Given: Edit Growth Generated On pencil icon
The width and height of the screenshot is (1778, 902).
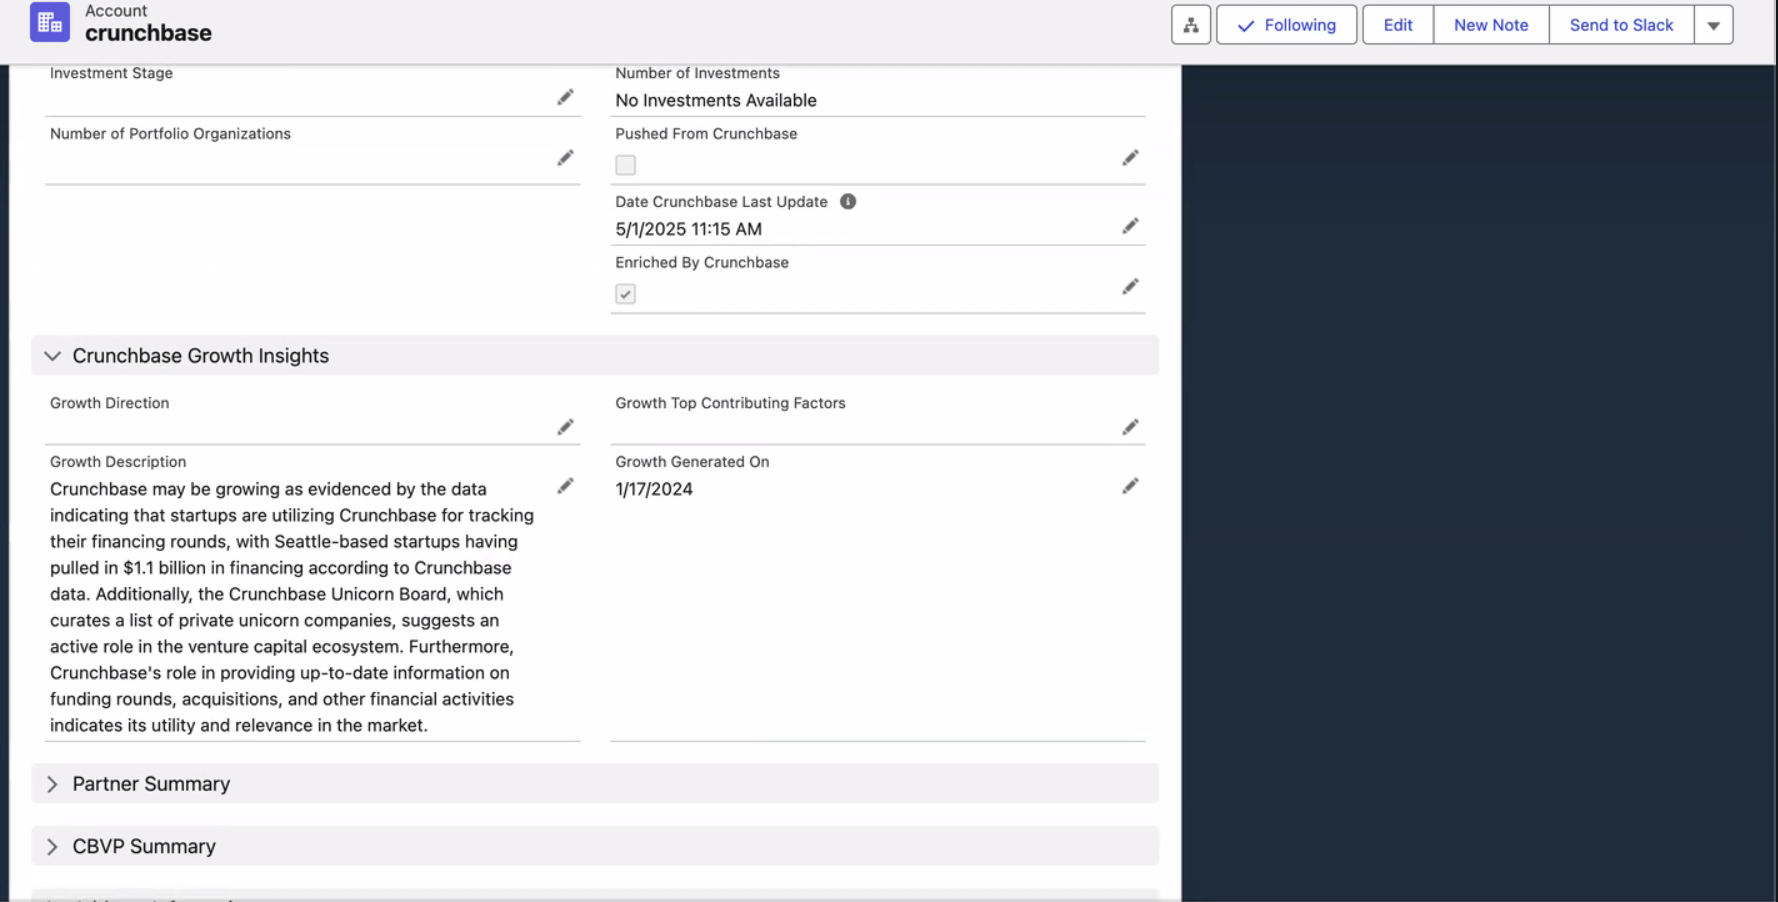Looking at the screenshot, I should point(1130,486).
